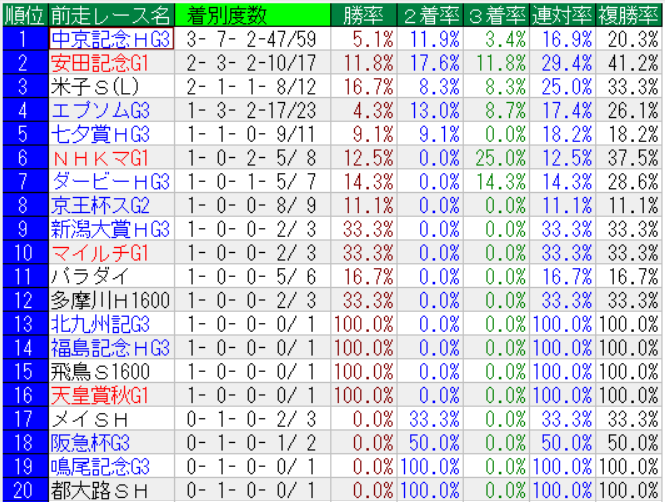
Task: Sort by the 勝率 column header
Action: (x=363, y=15)
